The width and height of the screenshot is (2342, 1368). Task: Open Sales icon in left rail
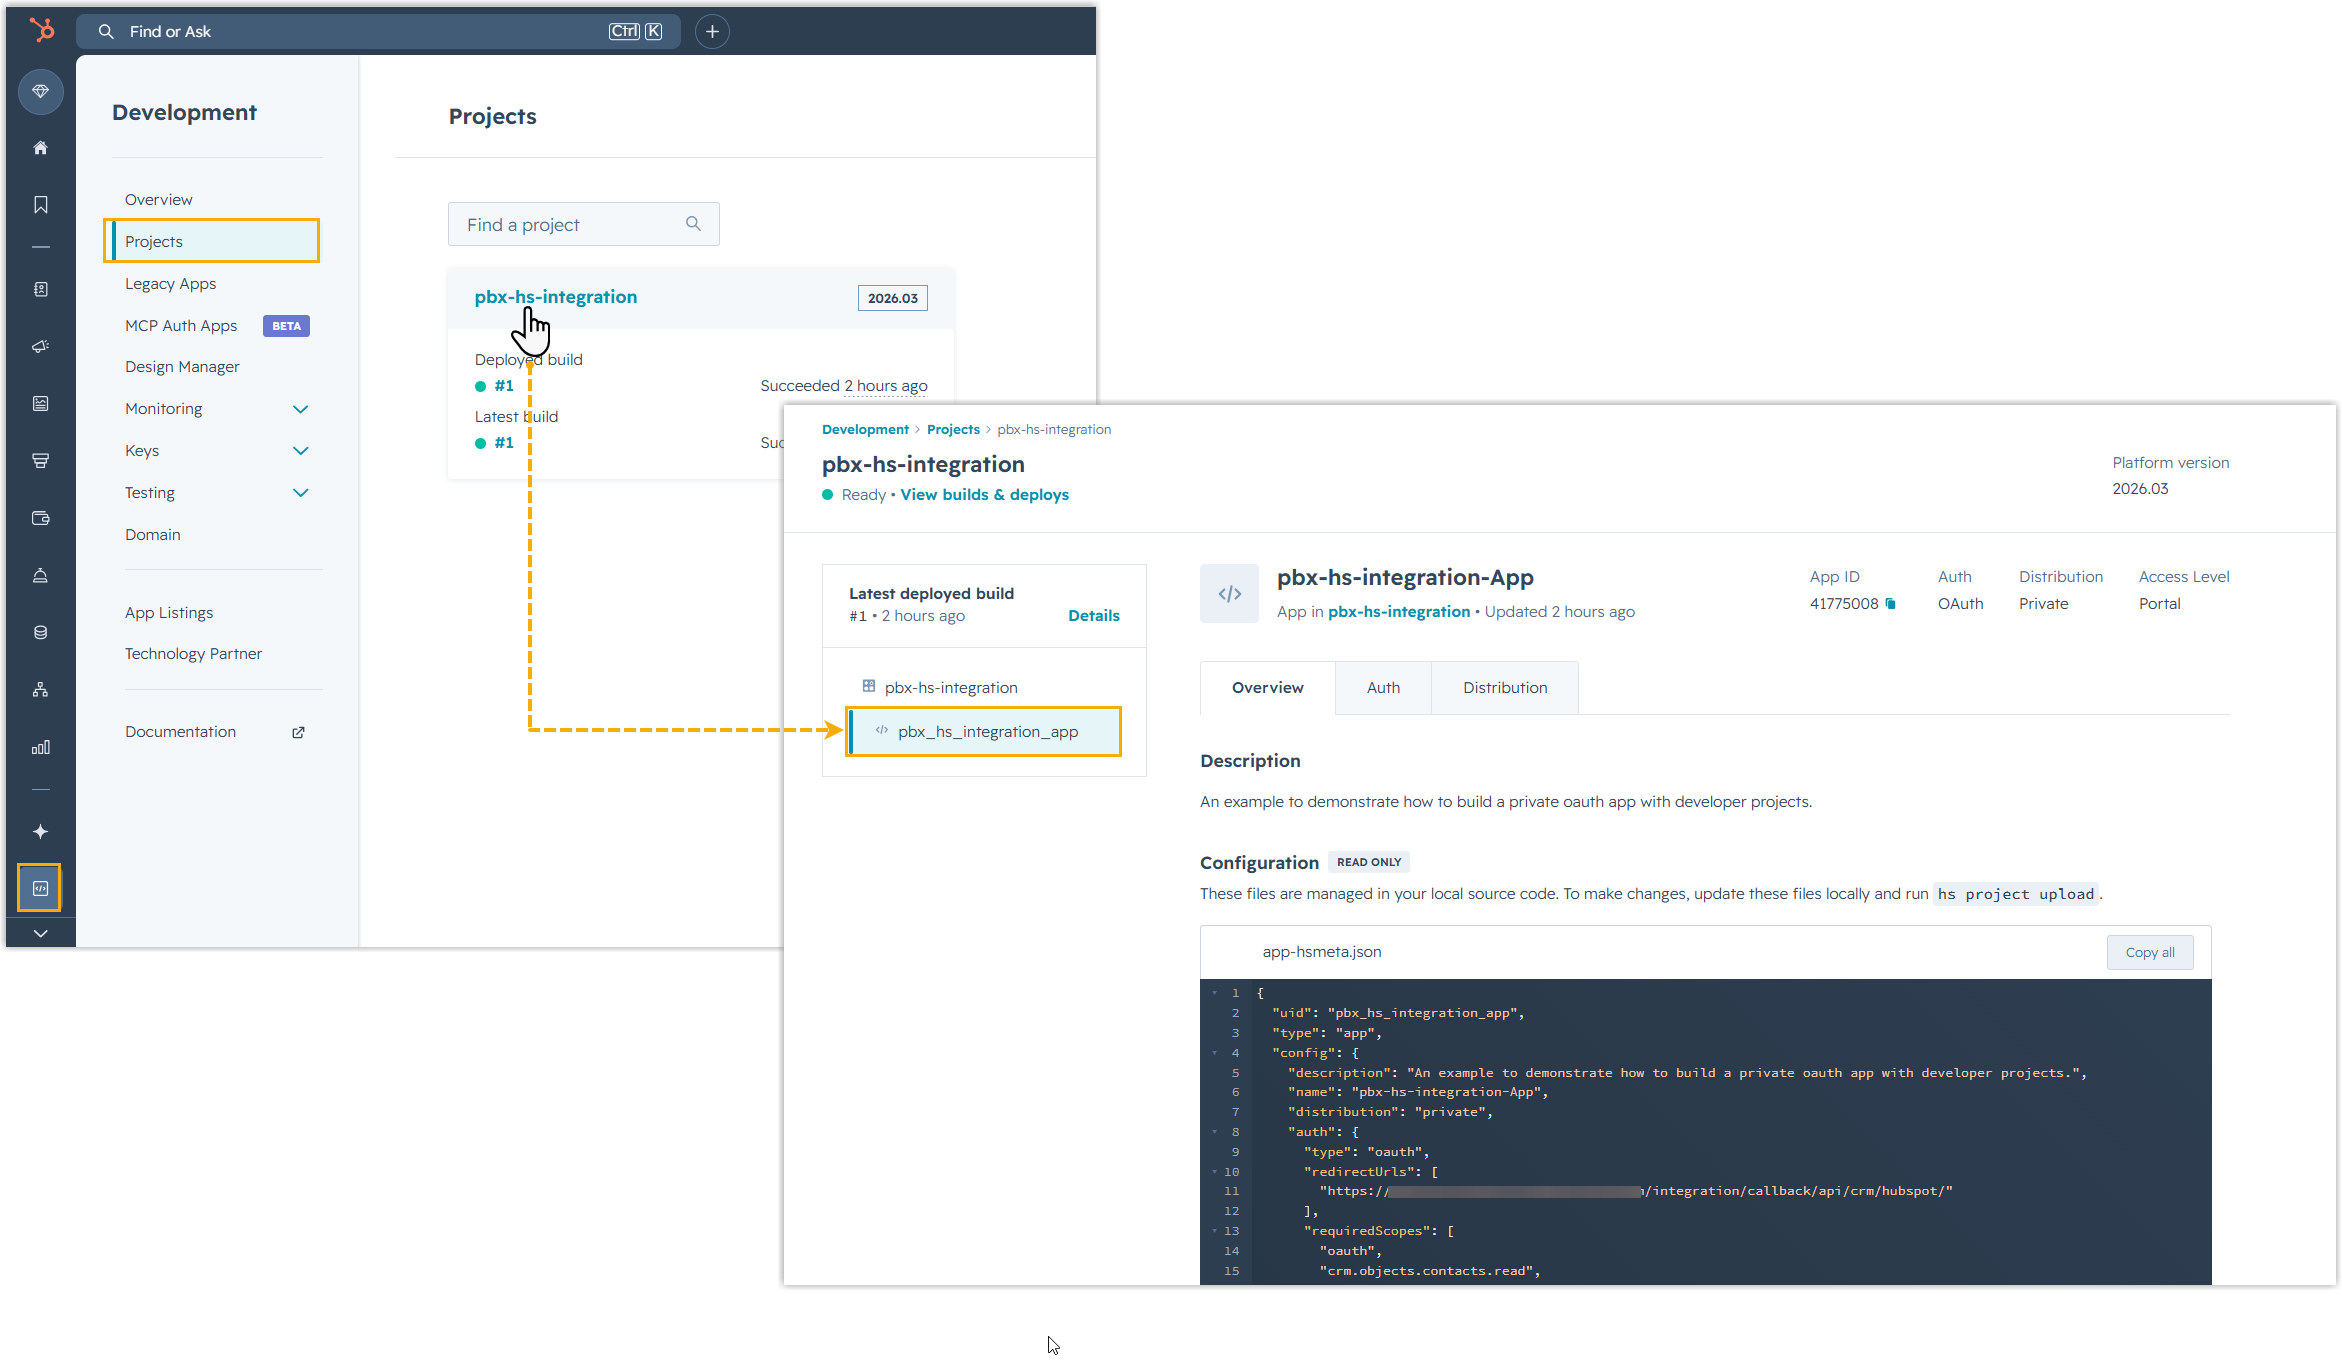tap(41, 461)
